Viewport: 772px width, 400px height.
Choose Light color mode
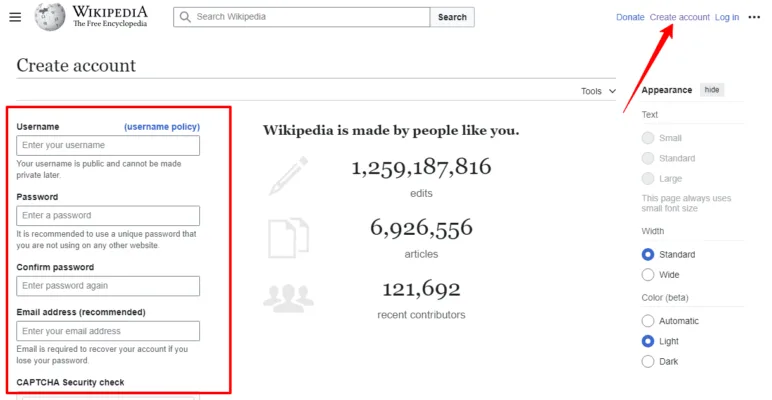point(648,341)
